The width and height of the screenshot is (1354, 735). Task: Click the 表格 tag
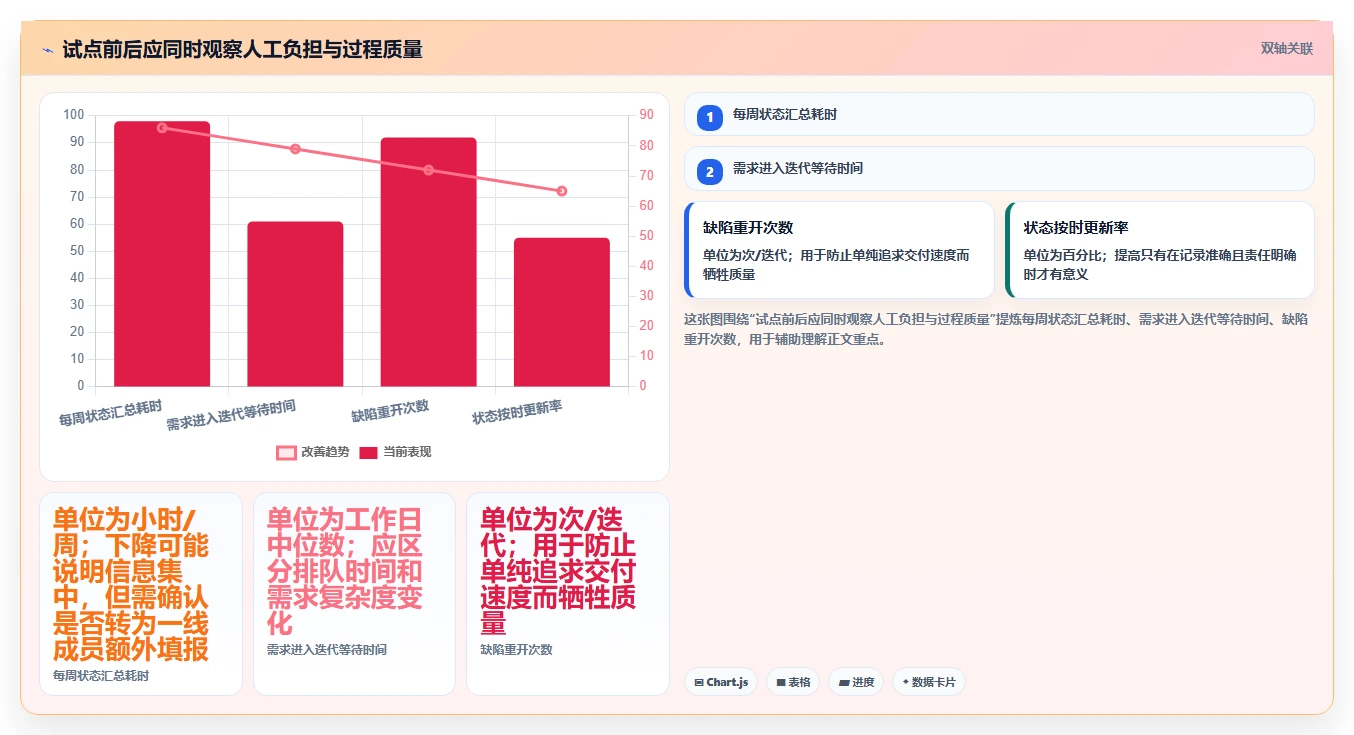click(793, 682)
